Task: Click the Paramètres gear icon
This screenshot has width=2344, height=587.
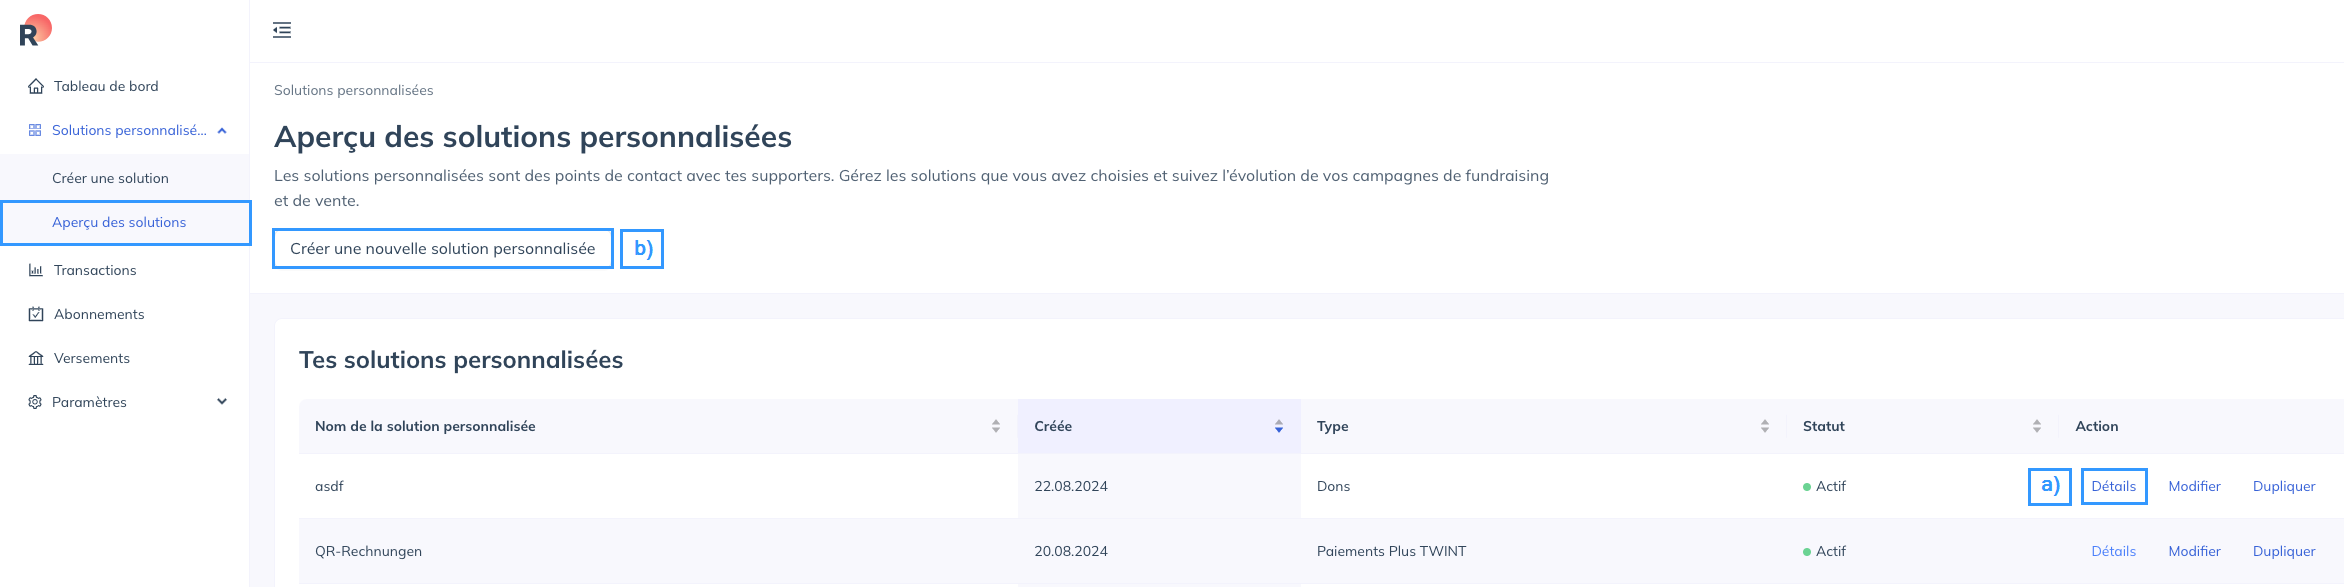Action: tap(35, 402)
